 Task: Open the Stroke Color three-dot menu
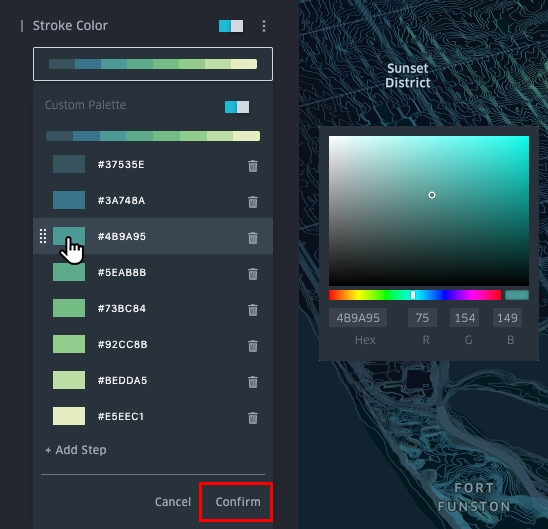click(264, 26)
